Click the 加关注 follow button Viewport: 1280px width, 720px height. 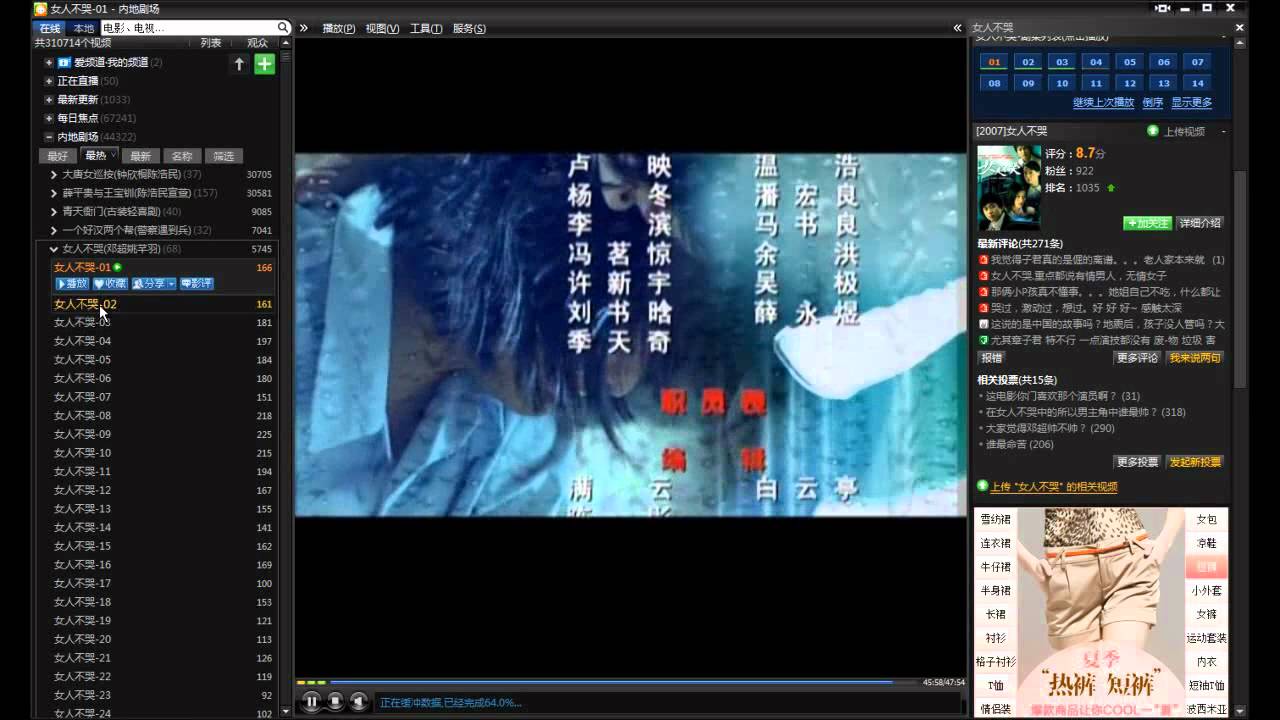point(1147,223)
